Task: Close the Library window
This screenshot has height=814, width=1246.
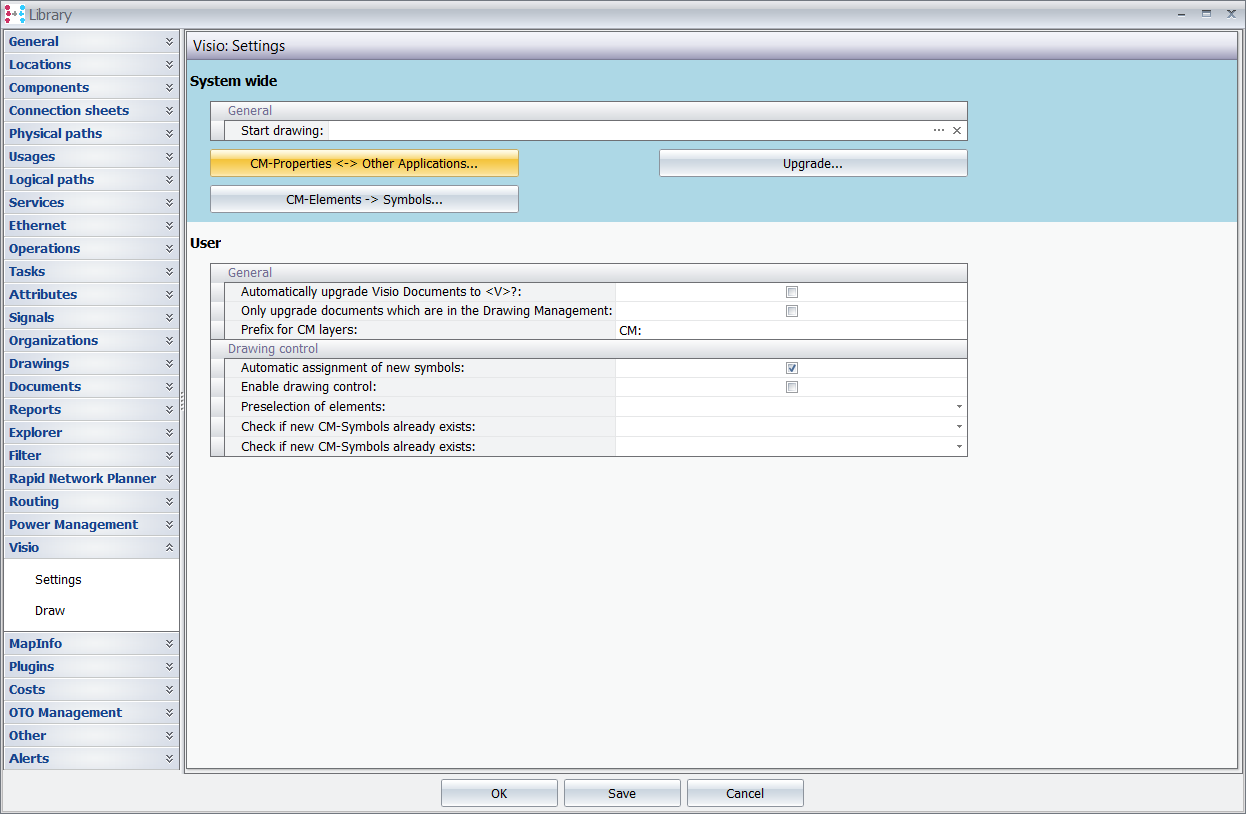Action: point(1231,14)
